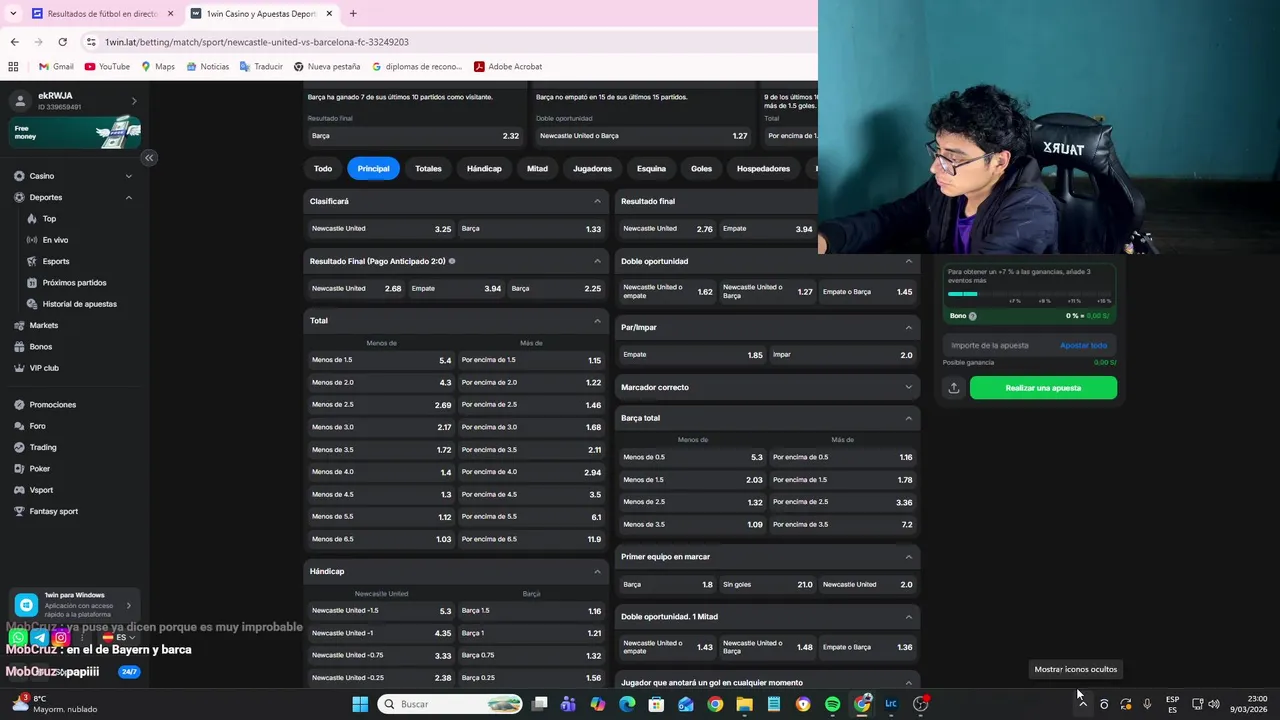Open the ES language selector
This screenshot has height=720, width=1280.
(x=118, y=637)
